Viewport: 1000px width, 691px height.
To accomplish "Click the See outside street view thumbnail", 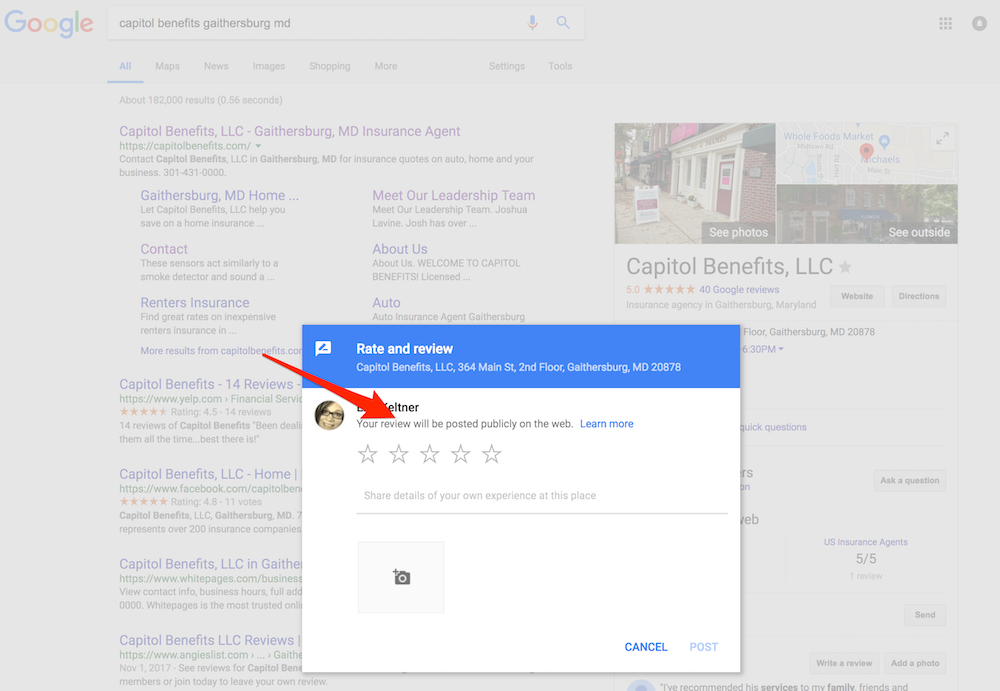I will click(x=867, y=214).
